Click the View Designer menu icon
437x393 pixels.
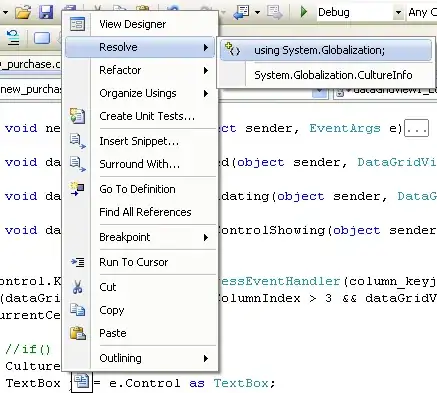[77, 24]
